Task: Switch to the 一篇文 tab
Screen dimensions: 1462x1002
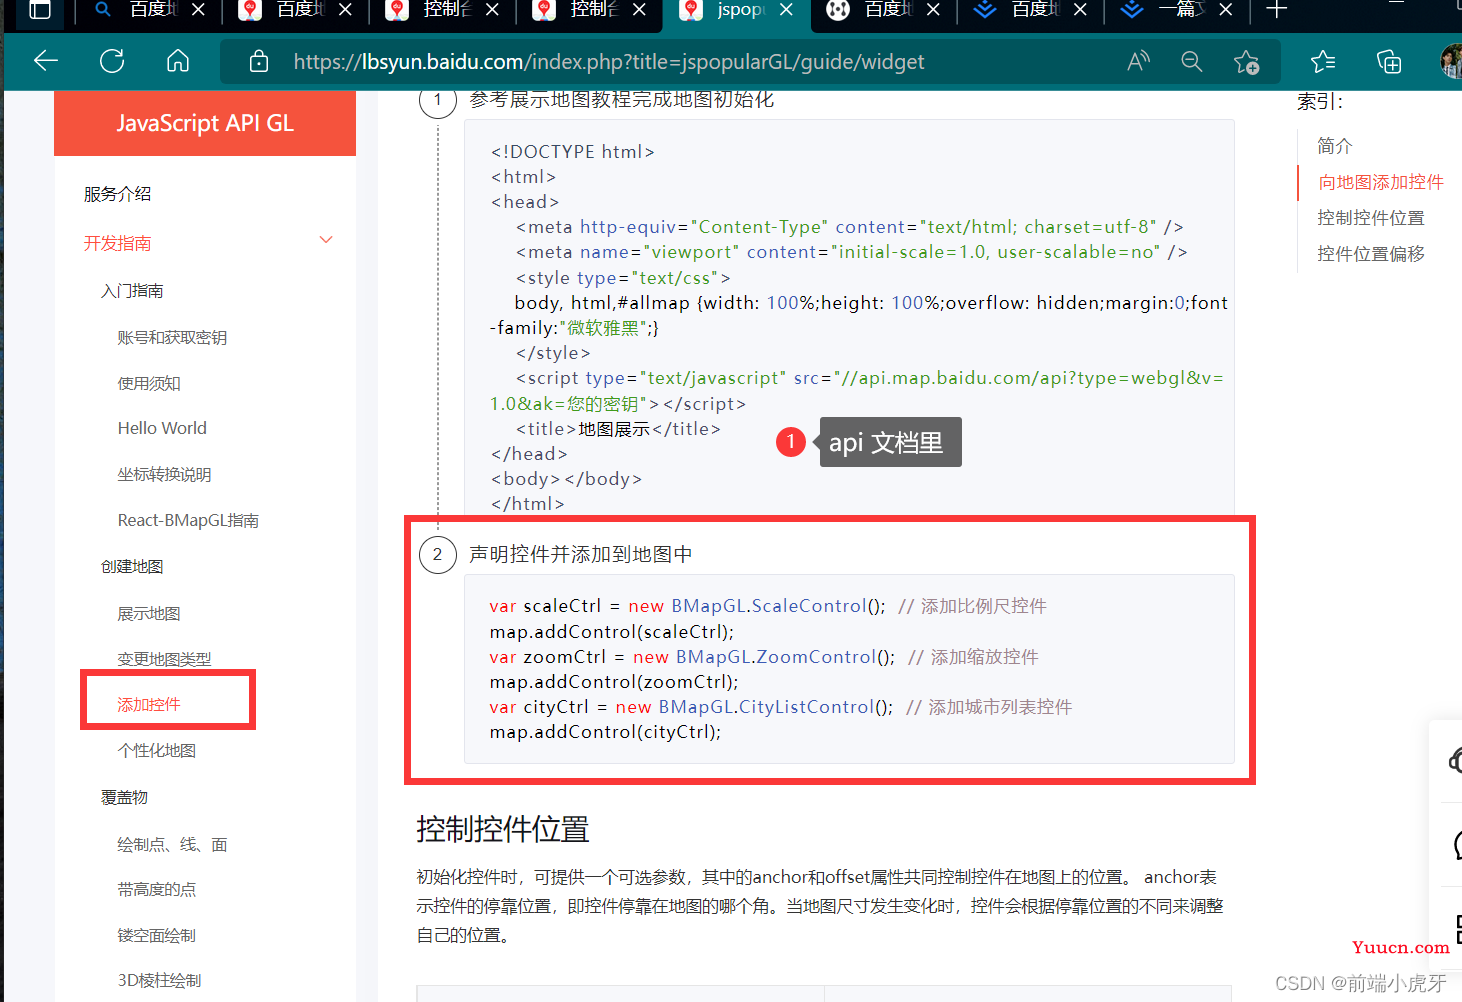Action: [x=1179, y=10]
